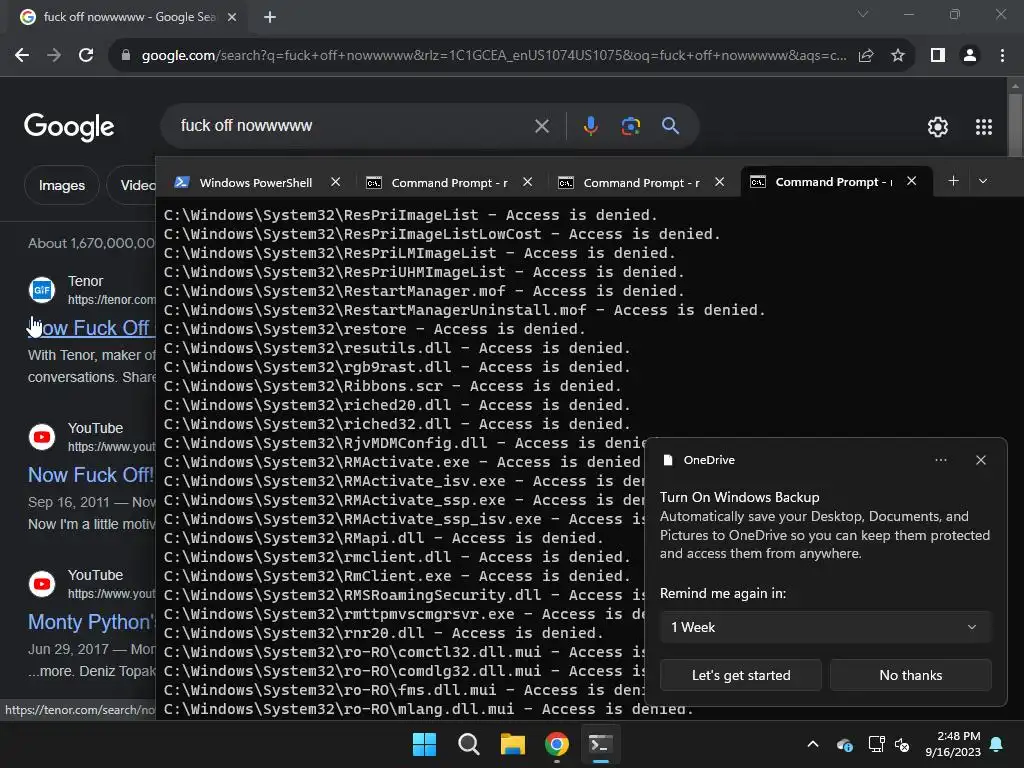The width and height of the screenshot is (1024, 768).
Task: Click the Chrome forward arrow
Action: [x=54, y=56]
